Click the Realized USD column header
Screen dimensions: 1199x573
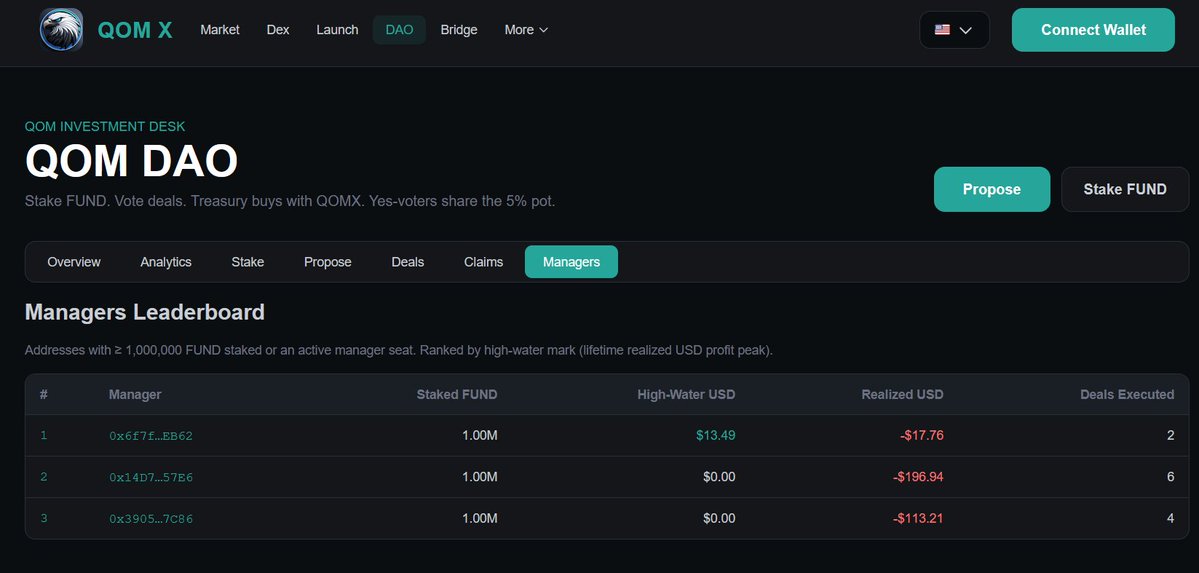pos(902,395)
